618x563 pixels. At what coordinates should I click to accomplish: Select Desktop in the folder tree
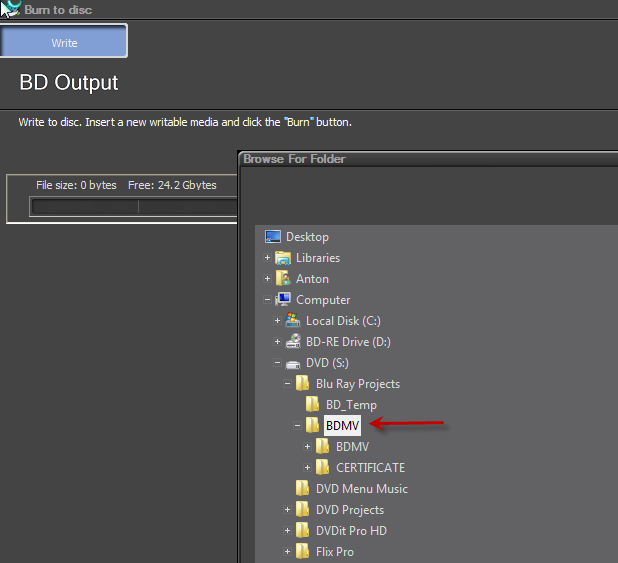[x=307, y=237]
